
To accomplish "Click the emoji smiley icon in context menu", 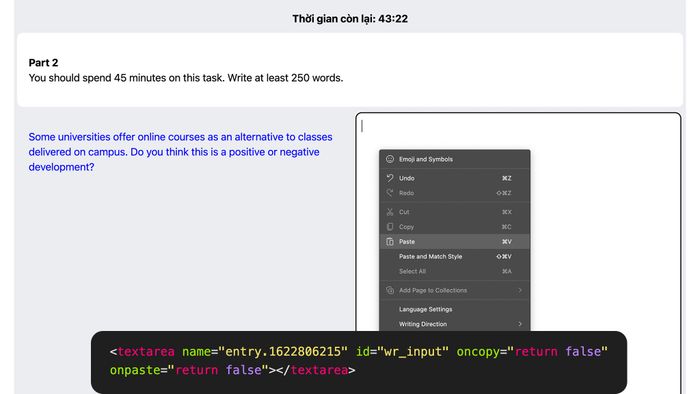I will (390, 159).
